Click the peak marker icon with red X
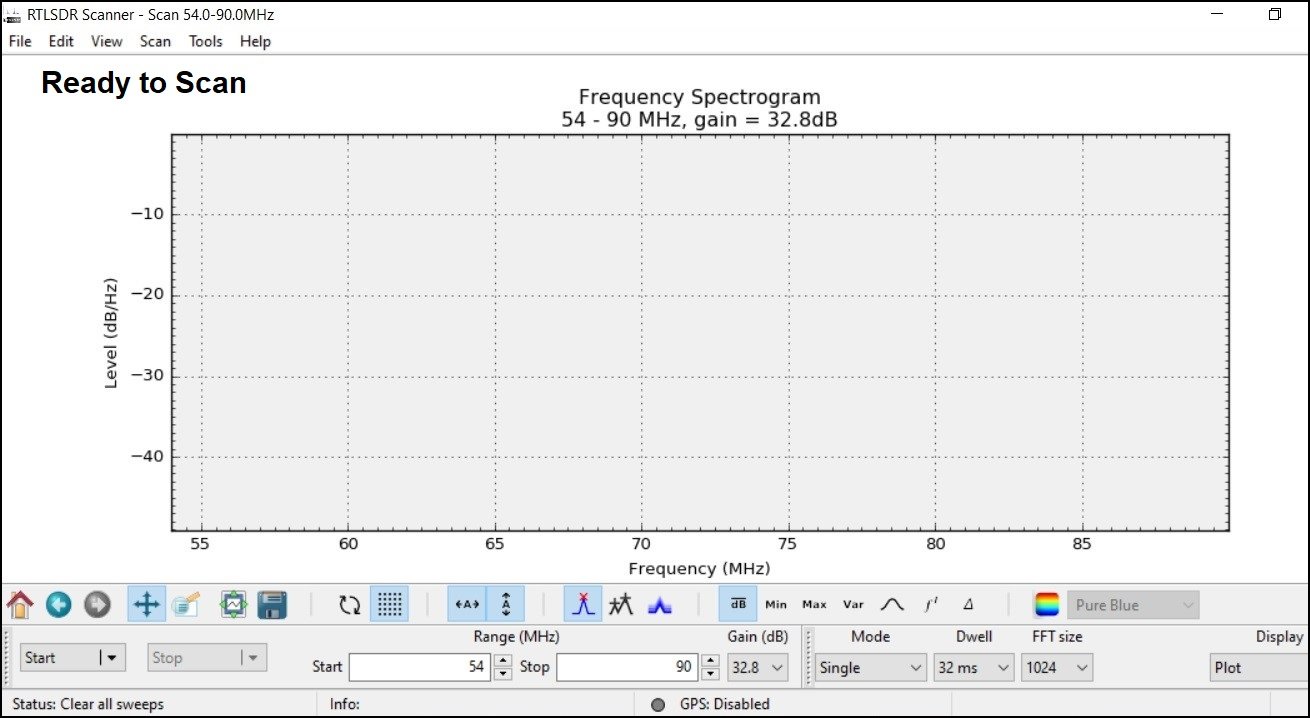Screen dimensions: 1310x718 pyautogui.click(x=583, y=604)
